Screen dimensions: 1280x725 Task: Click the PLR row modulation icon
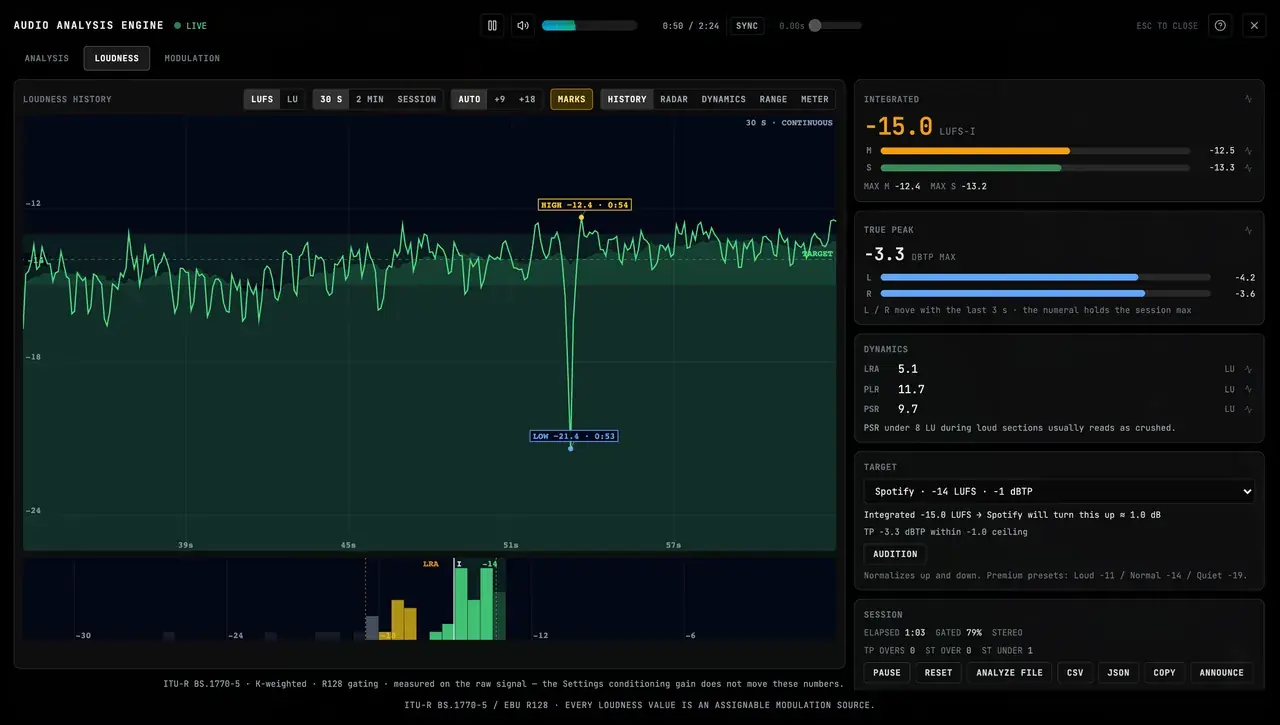point(1248,389)
